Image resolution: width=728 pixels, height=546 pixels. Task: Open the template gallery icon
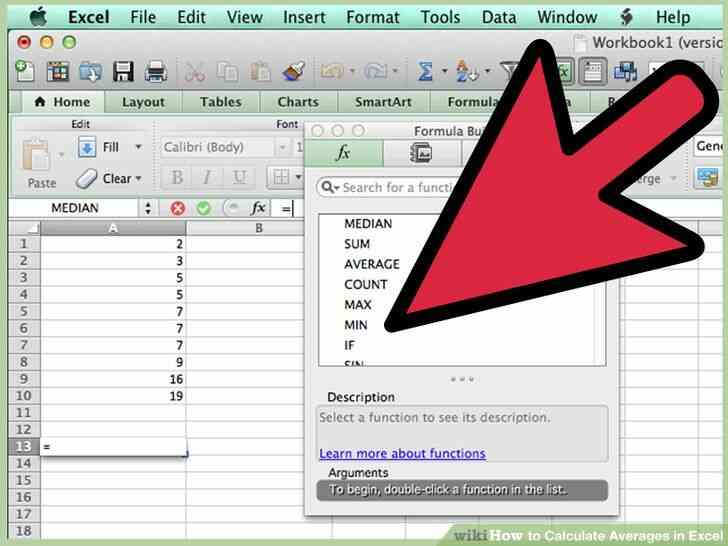click(58, 72)
